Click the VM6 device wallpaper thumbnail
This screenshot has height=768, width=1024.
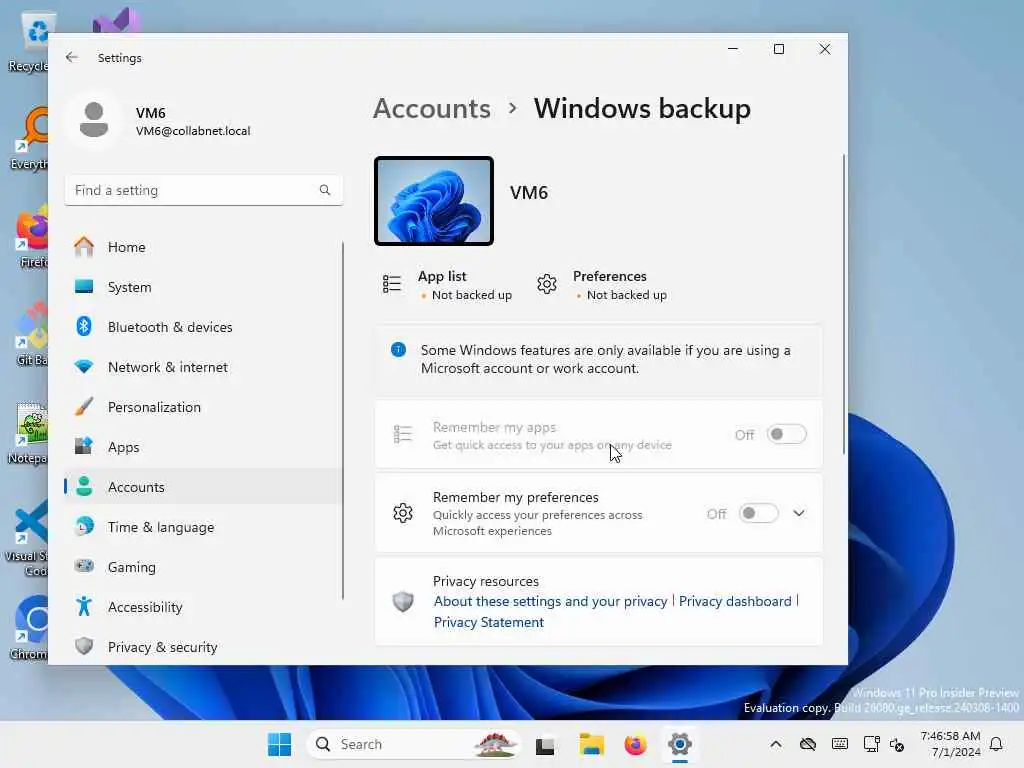(434, 201)
